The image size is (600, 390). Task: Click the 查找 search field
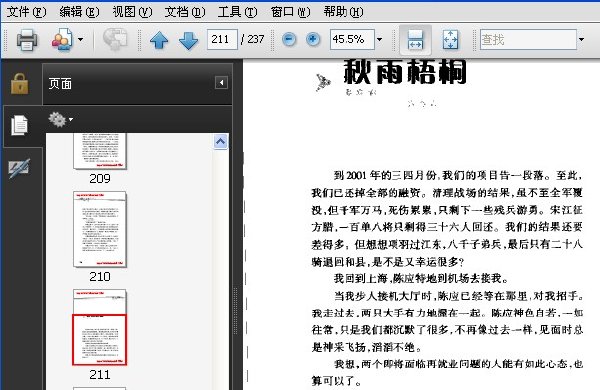coord(528,39)
